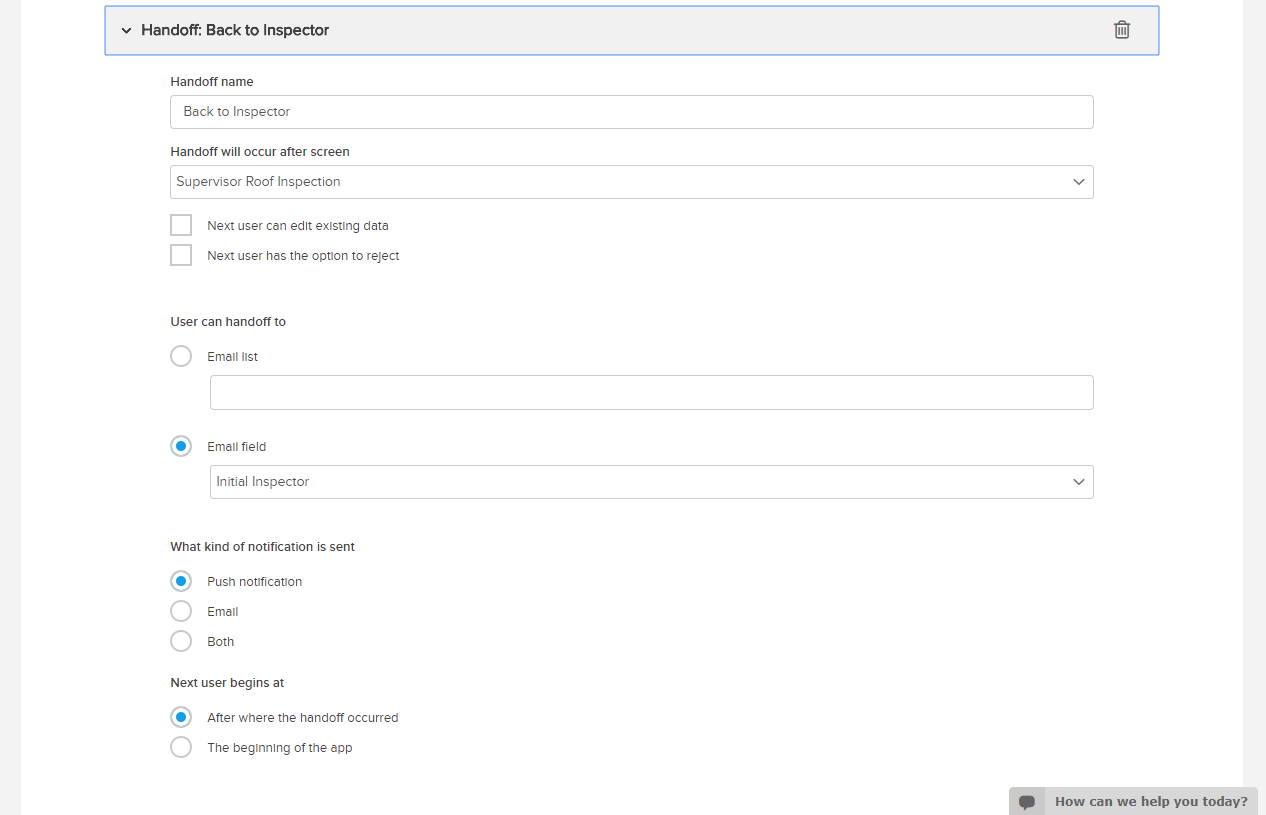
Task: Click the Handoff name text field
Action: (x=630, y=112)
